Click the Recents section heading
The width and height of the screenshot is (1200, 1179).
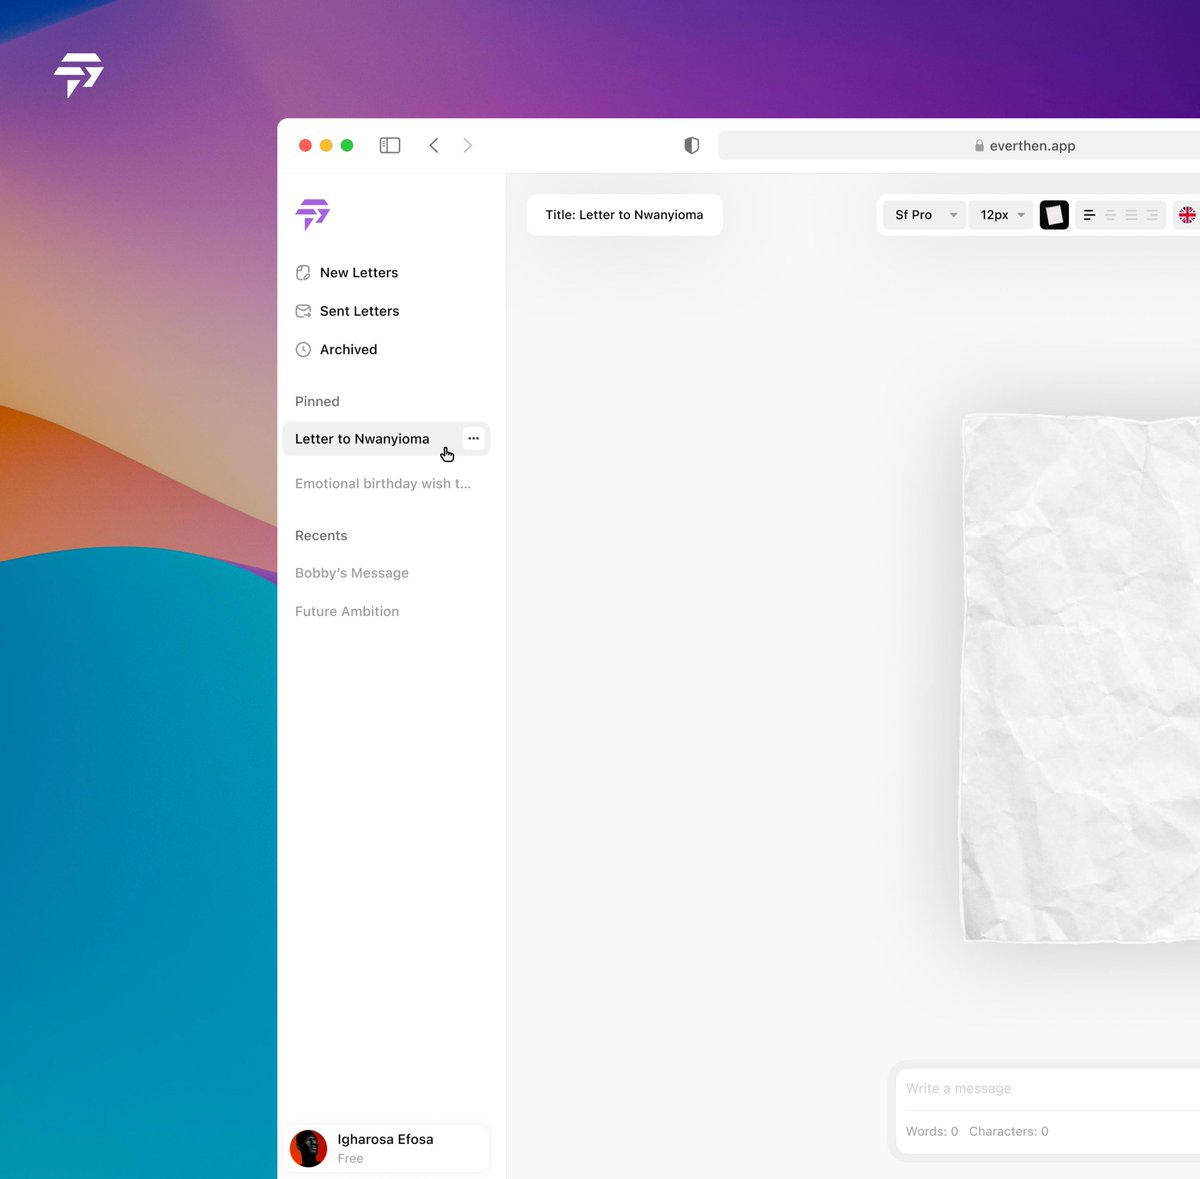tap(321, 535)
